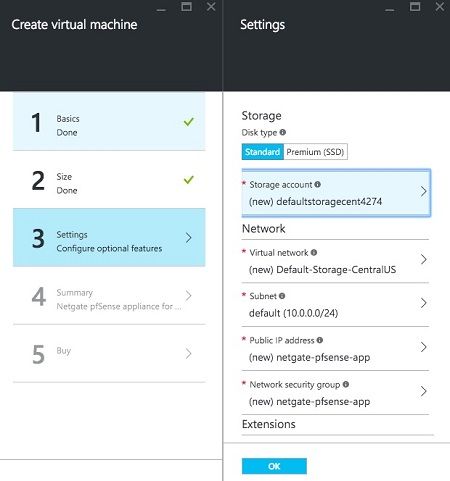Open step 2 Size
The height and width of the screenshot is (481, 450).
click(x=109, y=180)
